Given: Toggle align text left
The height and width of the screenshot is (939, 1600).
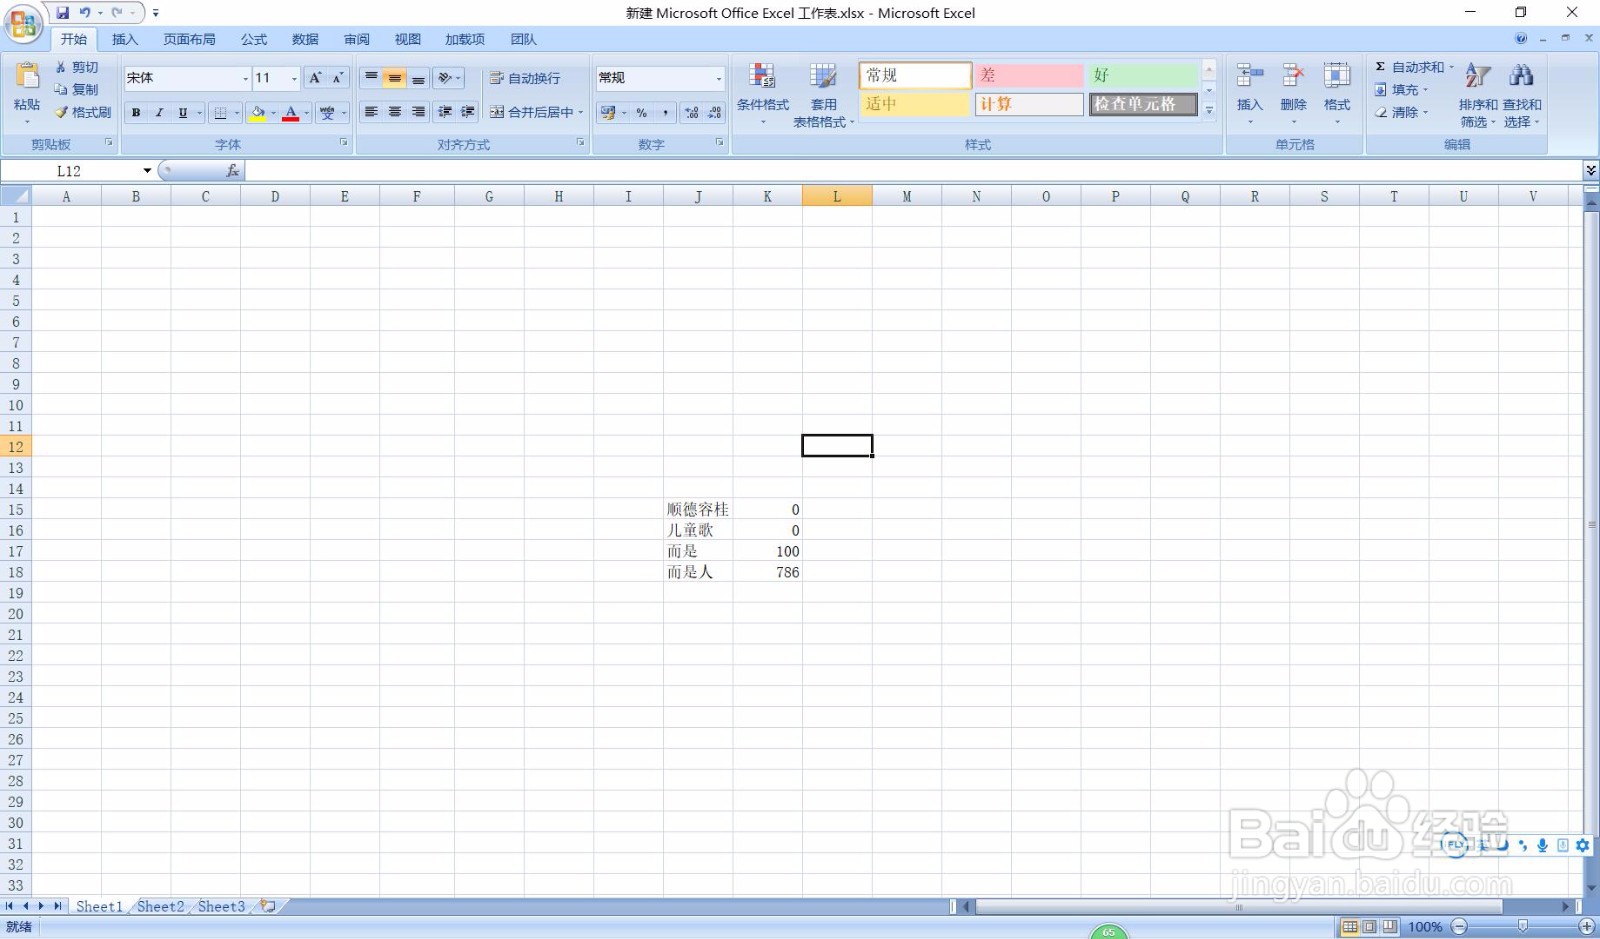Looking at the screenshot, I should [x=371, y=112].
